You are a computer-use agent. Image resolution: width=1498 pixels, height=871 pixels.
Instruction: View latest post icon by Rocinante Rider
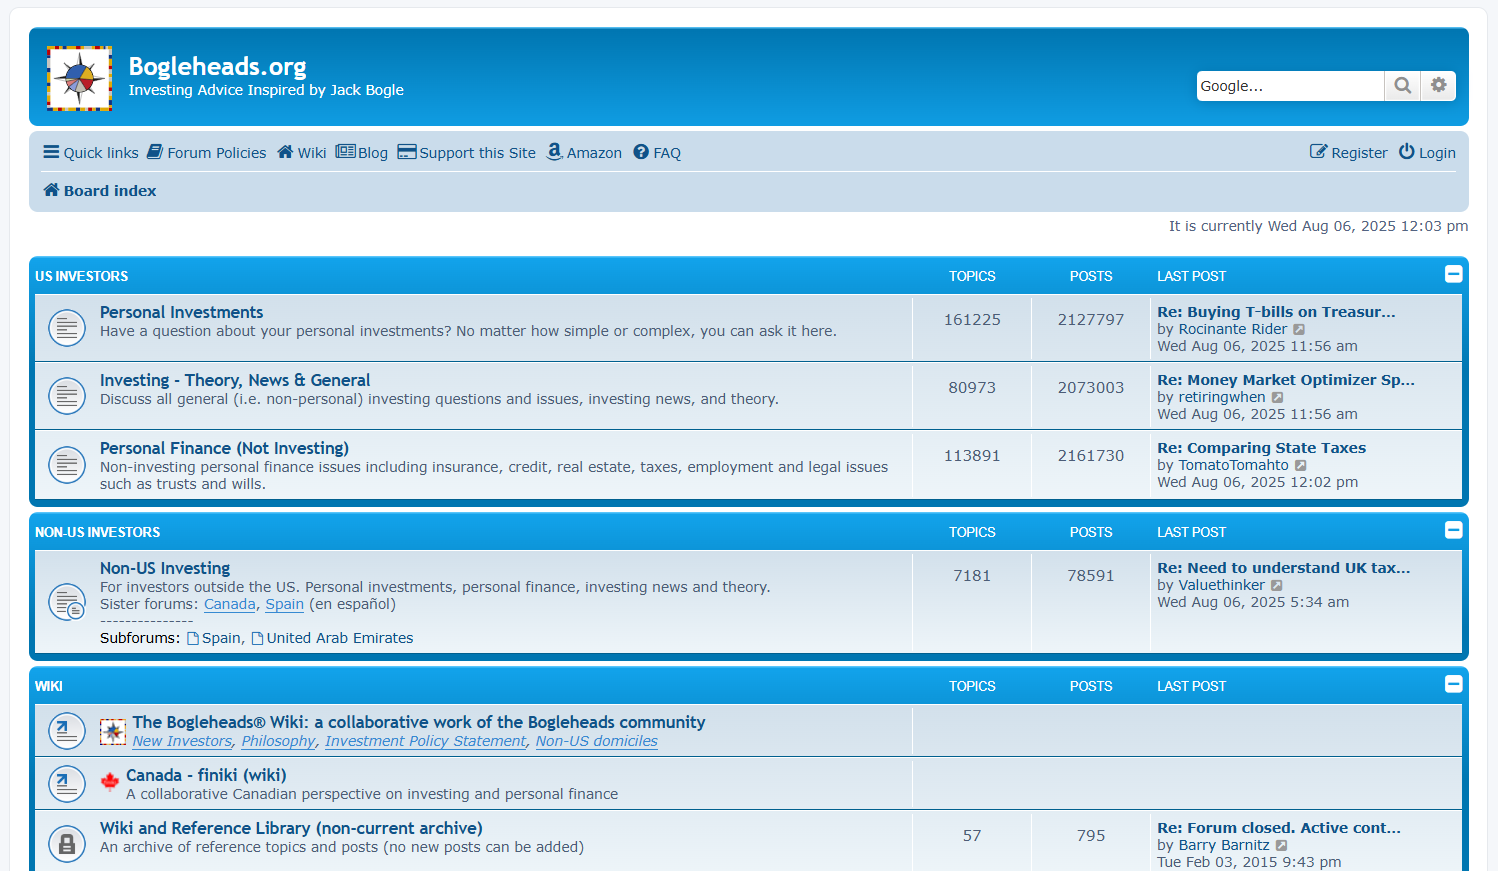pyautogui.click(x=1299, y=329)
